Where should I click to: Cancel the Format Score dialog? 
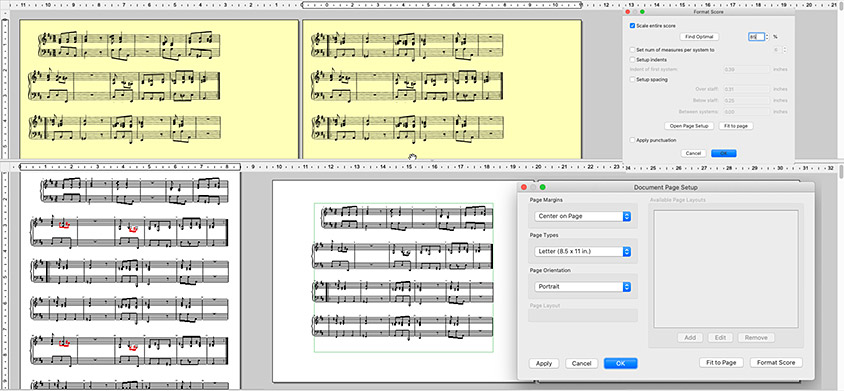(x=693, y=153)
